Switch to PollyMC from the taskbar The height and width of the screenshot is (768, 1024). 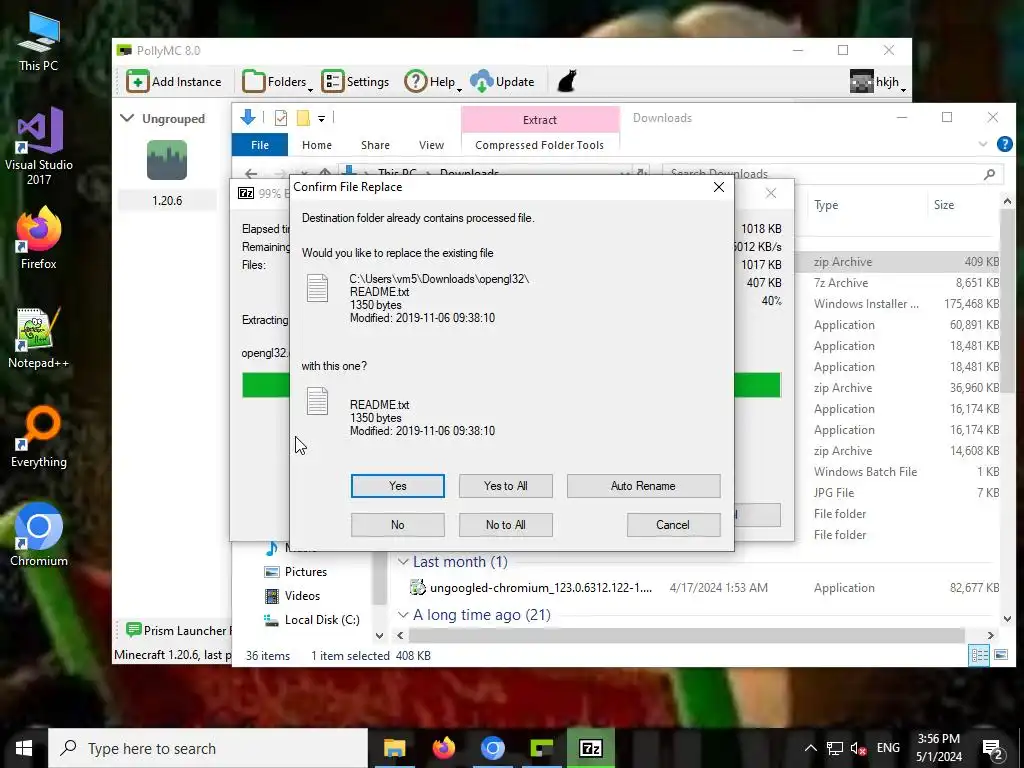(541, 748)
